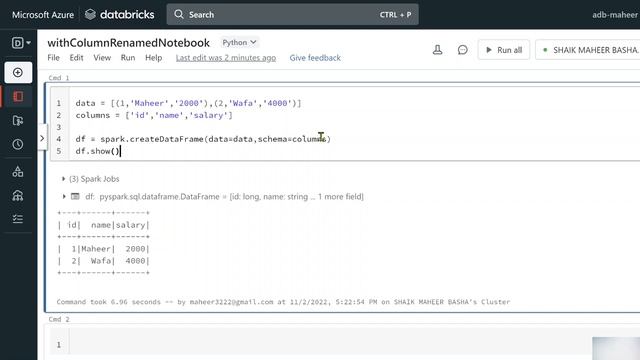Click code line 2 starting with columns =

pos(154,116)
